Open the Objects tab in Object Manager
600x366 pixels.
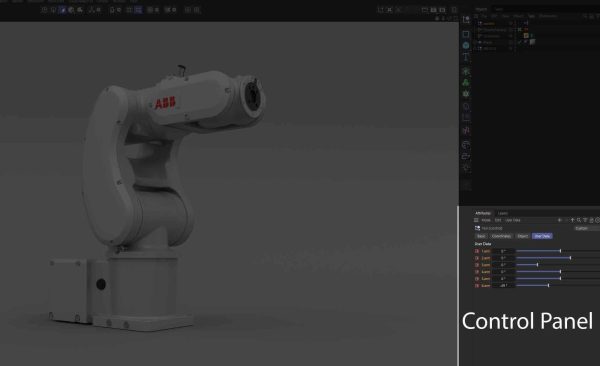(481, 9)
